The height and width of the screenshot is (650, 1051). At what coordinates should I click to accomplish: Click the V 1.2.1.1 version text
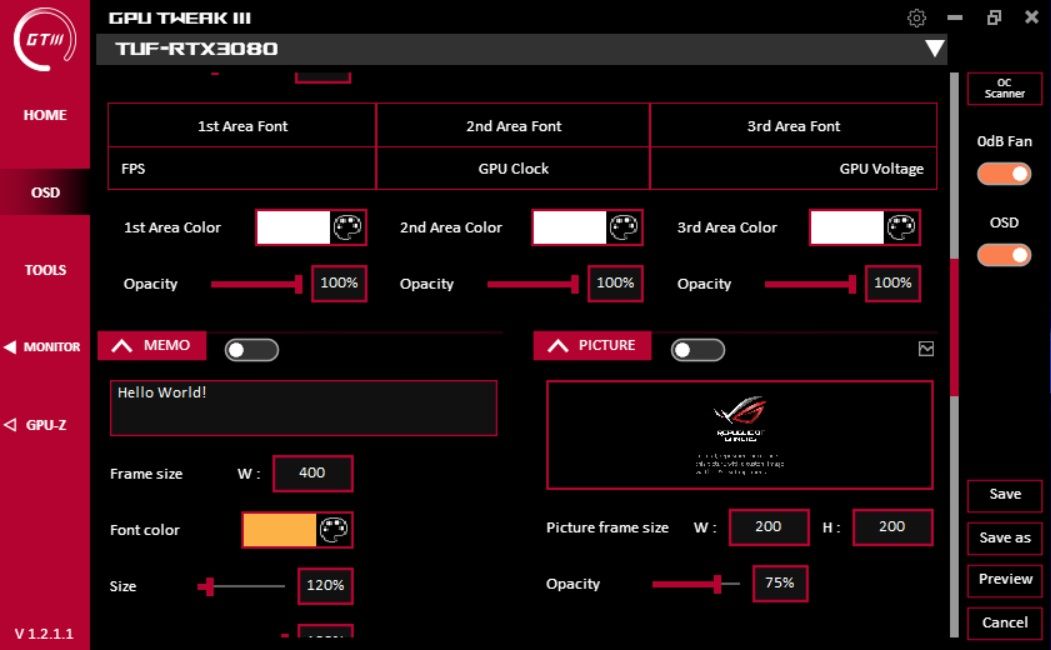44,634
